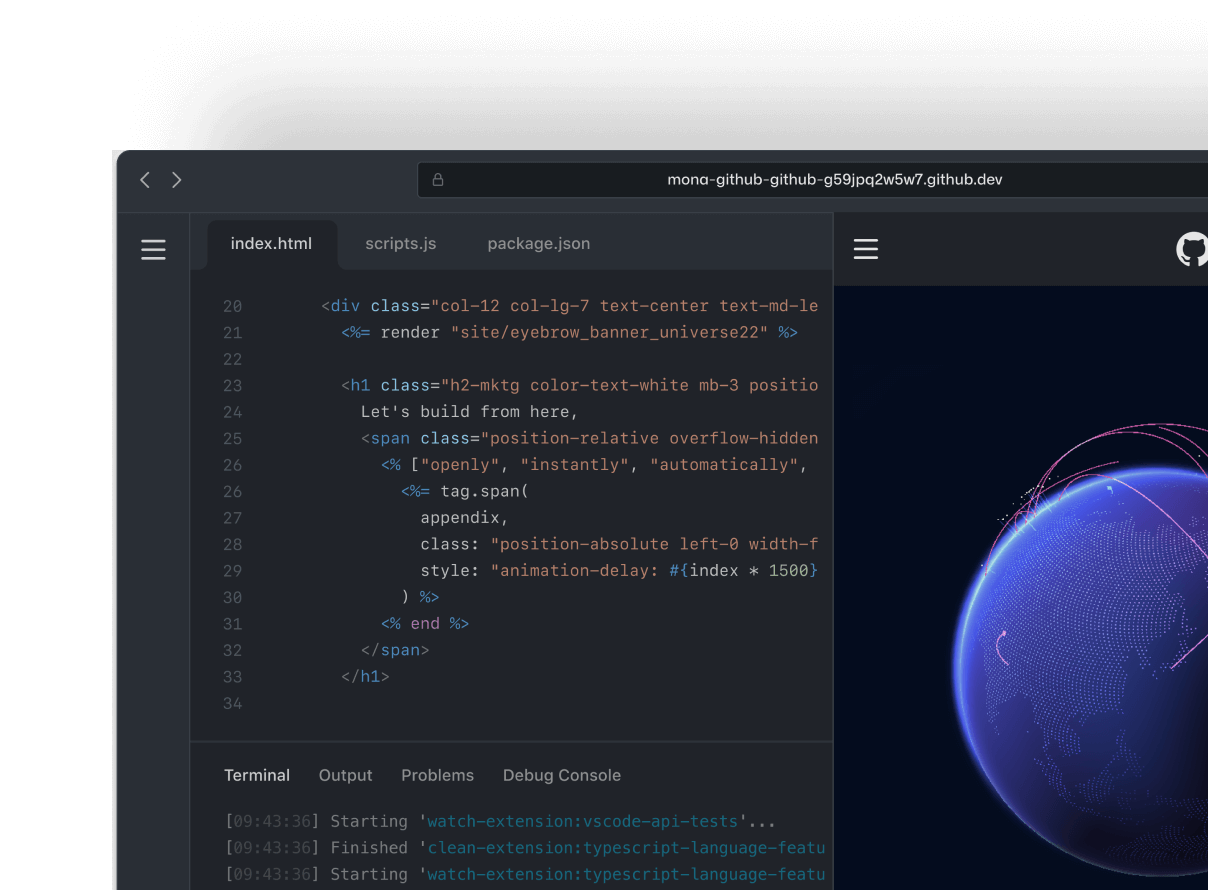
Task: Switch to the Output panel tab
Action: tap(345, 775)
